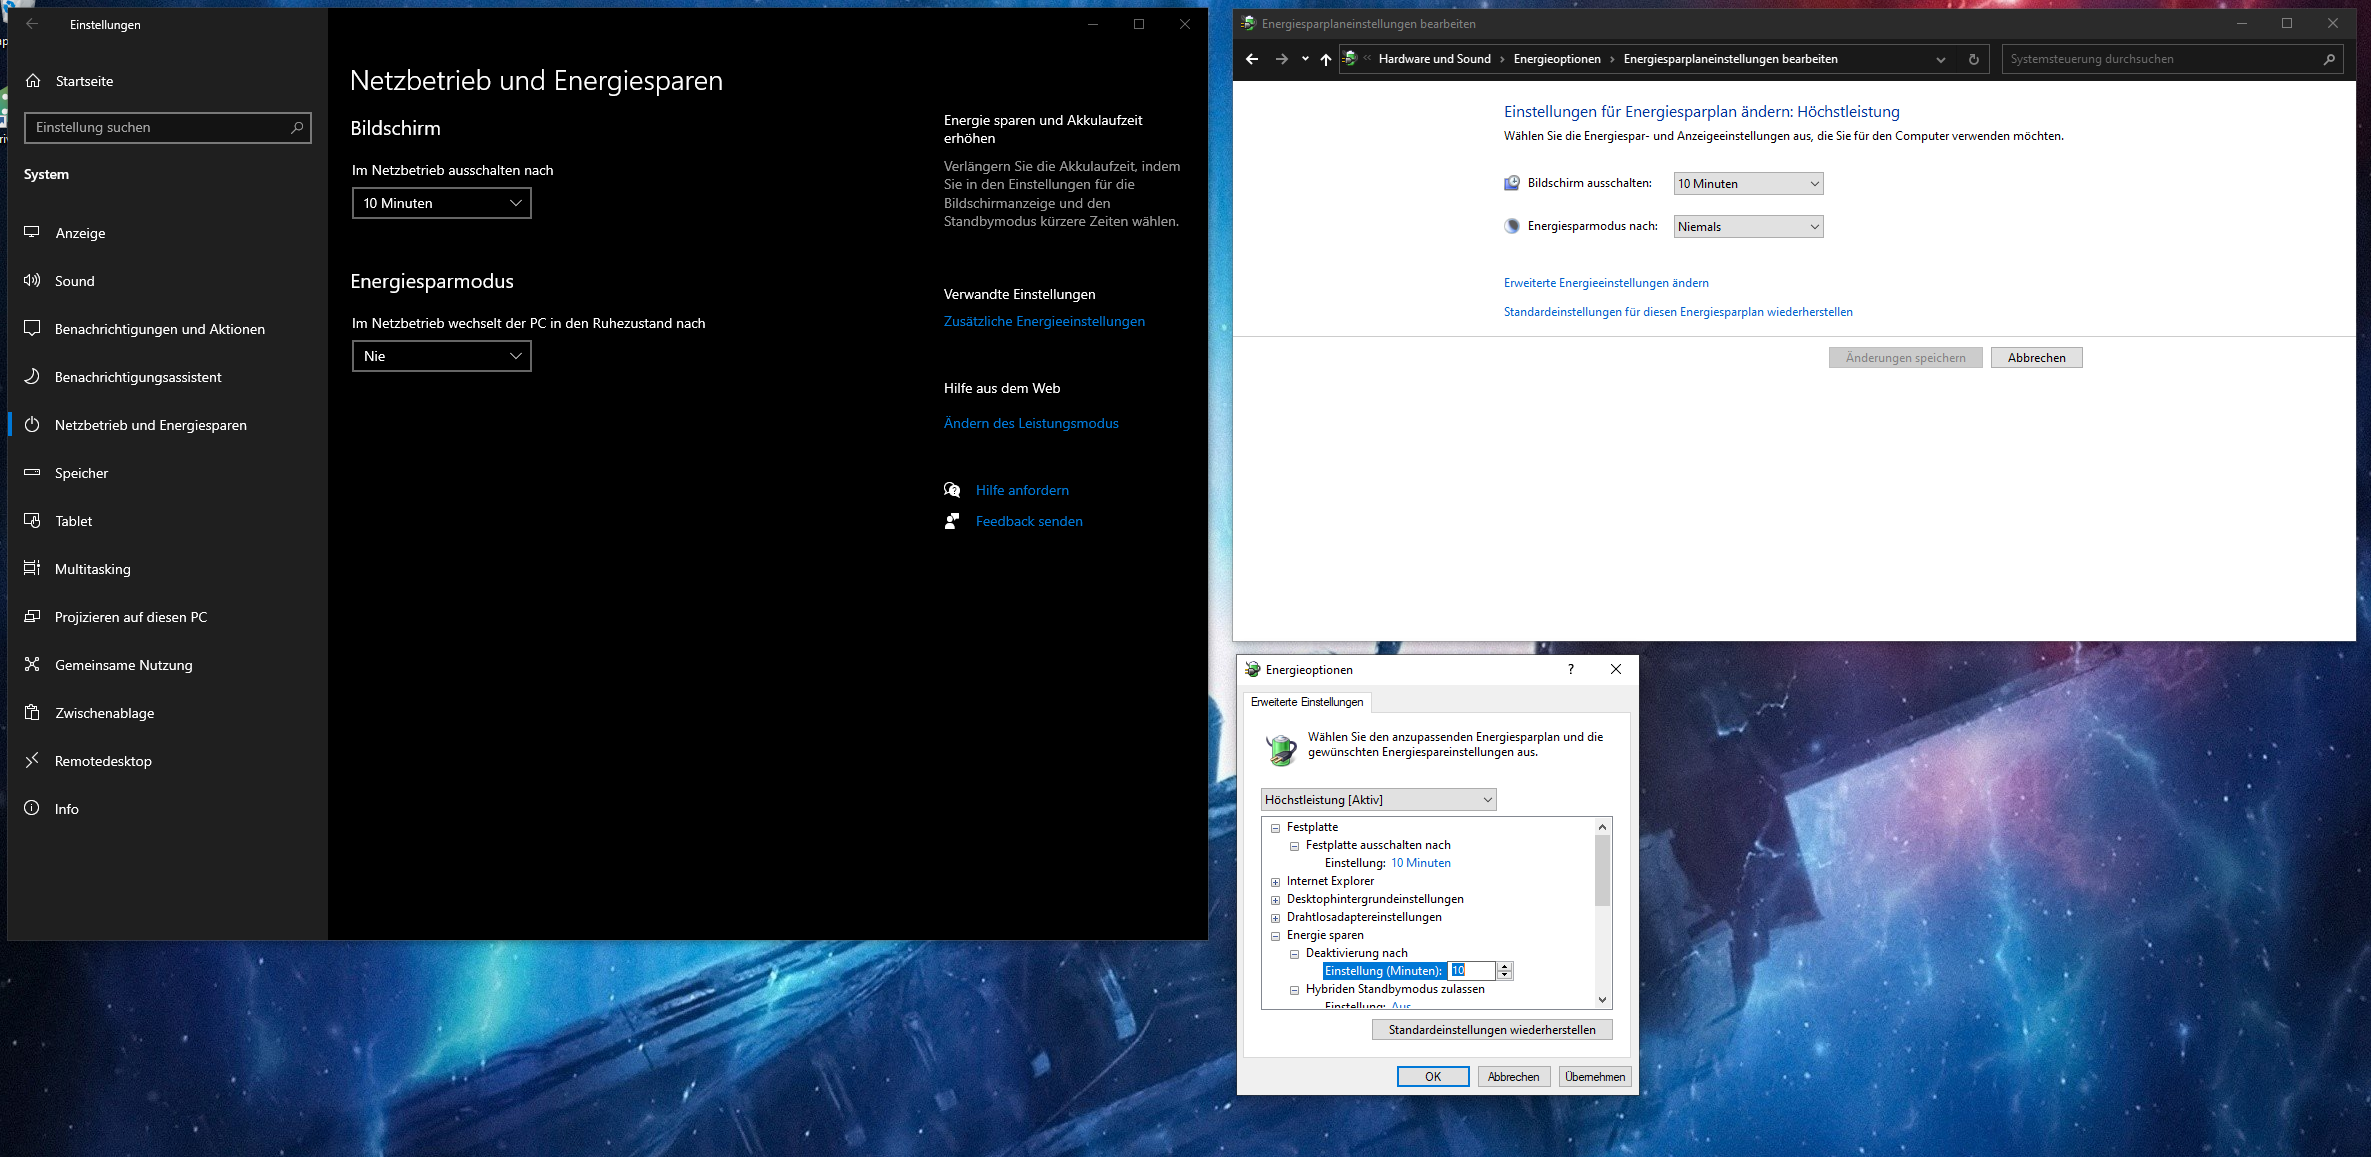Image resolution: width=2371 pixels, height=1157 pixels.
Task: Open Zusätzliche Energieeinstellungen link
Action: tap(1044, 321)
